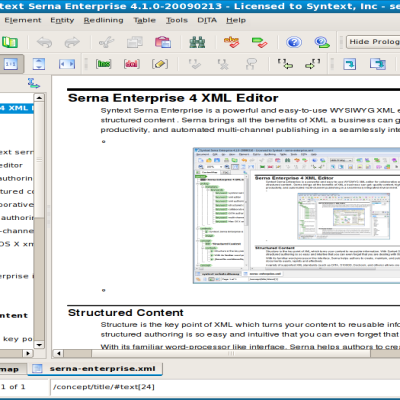Open help with the blue question icon
The height and width of the screenshot is (400, 400).
(294, 42)
